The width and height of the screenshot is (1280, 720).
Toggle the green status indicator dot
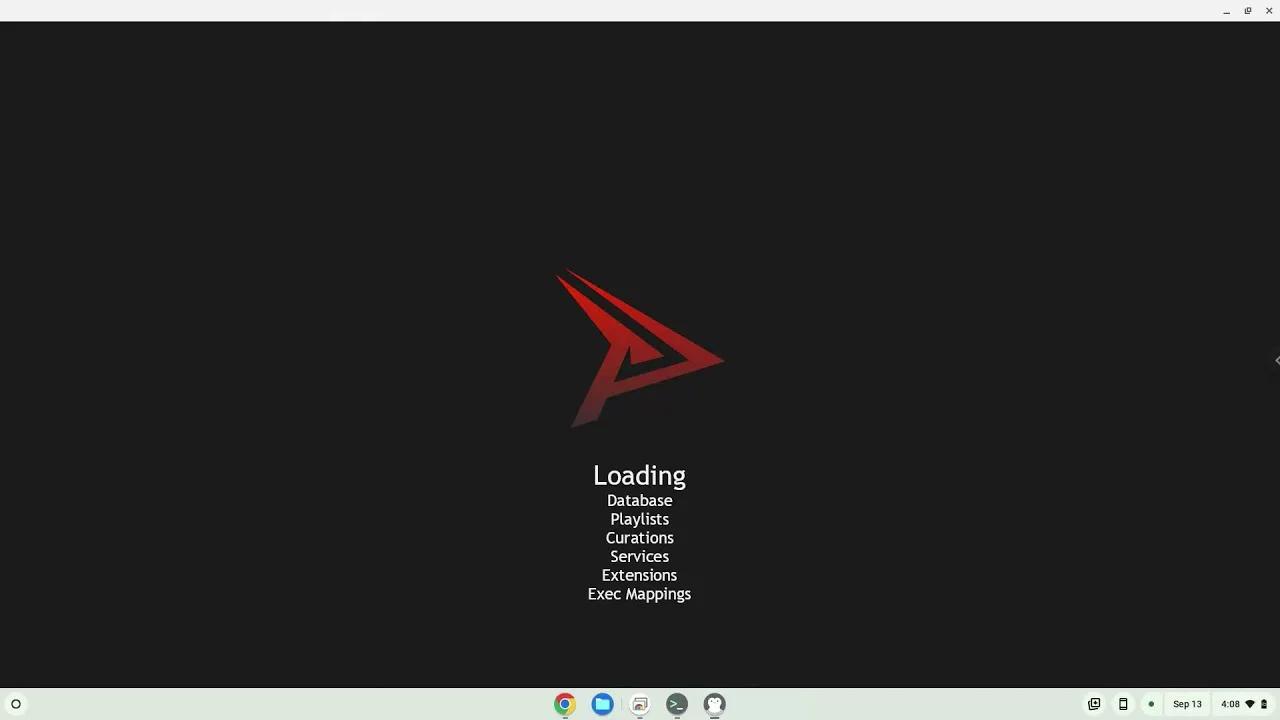[x=1151, y=704]
